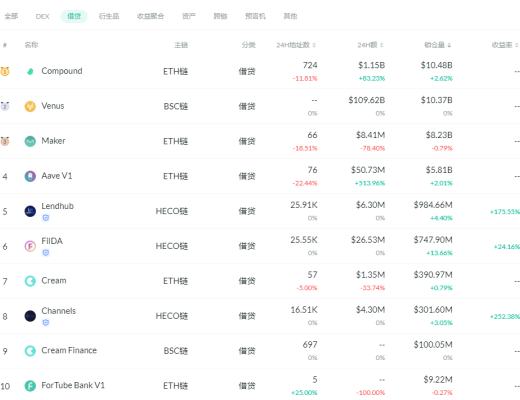Viewport: 520px width, 400px height.
Task: Open the Aave V1 project link
Action: click(x=57, y=176)
